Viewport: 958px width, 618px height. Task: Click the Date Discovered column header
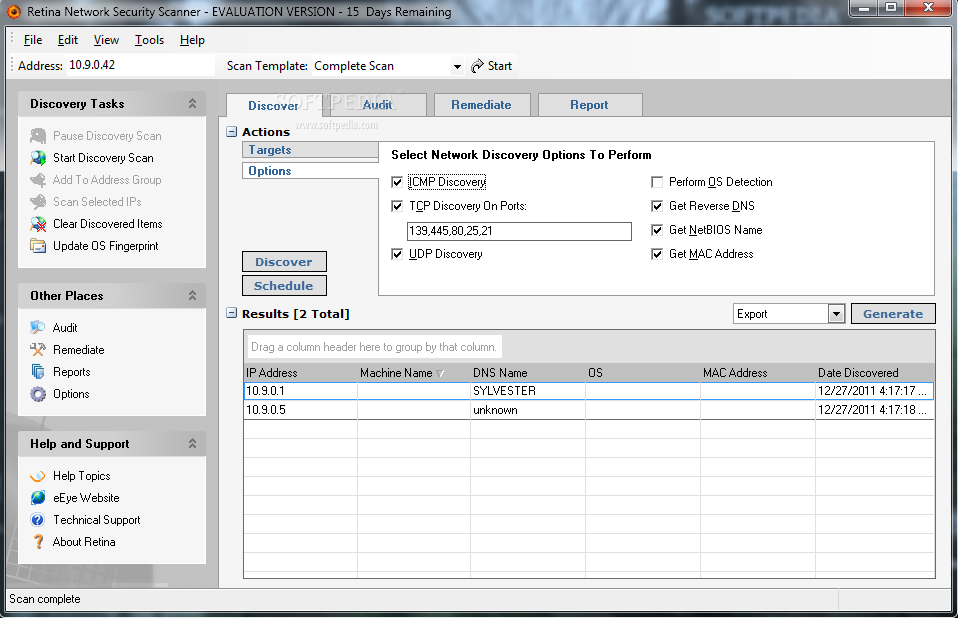(x=875, y=373)
